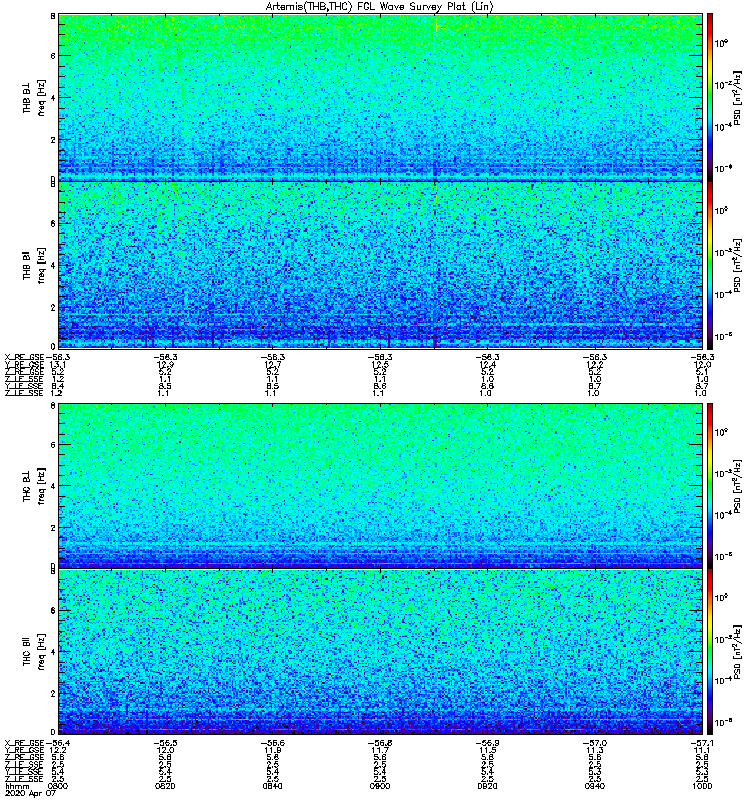Click the "1000" time tick label

(x=702, y=786)
